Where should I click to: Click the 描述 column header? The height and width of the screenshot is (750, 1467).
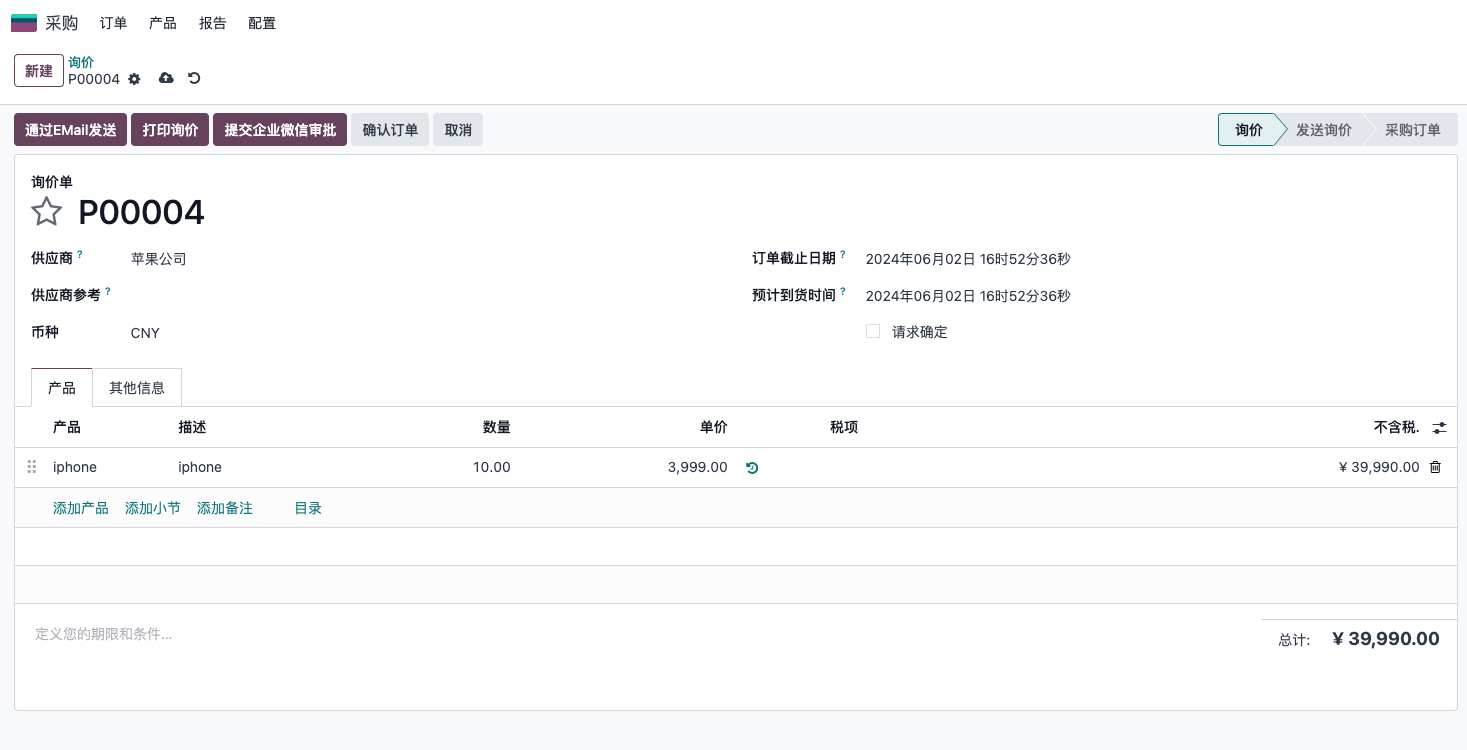click(x=192, y=427)
